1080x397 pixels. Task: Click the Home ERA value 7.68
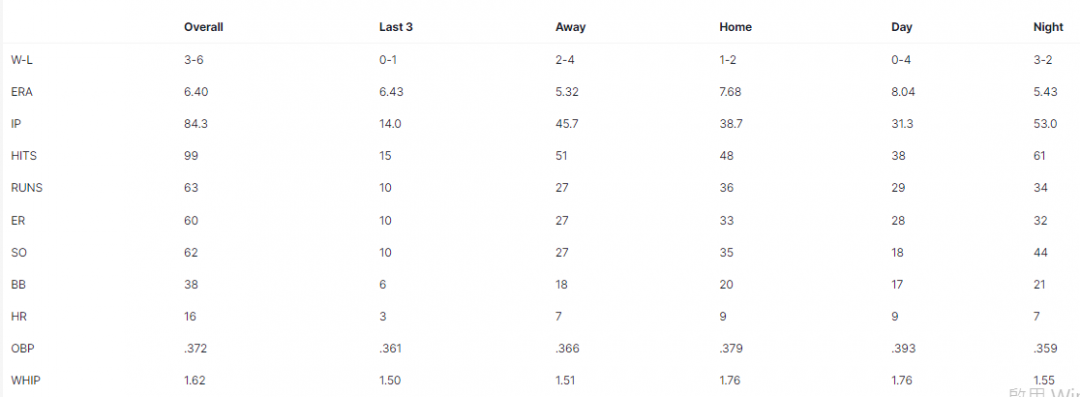click(730, 92)
